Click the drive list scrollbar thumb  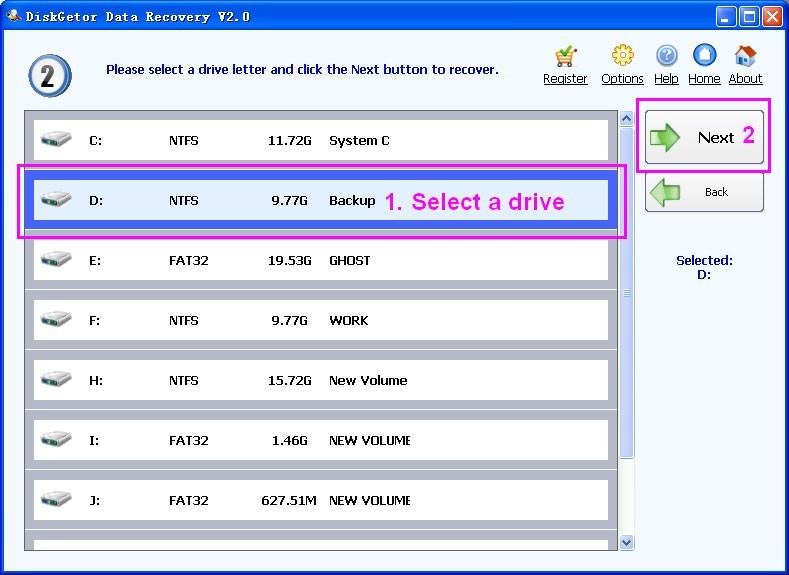point(626,293)
